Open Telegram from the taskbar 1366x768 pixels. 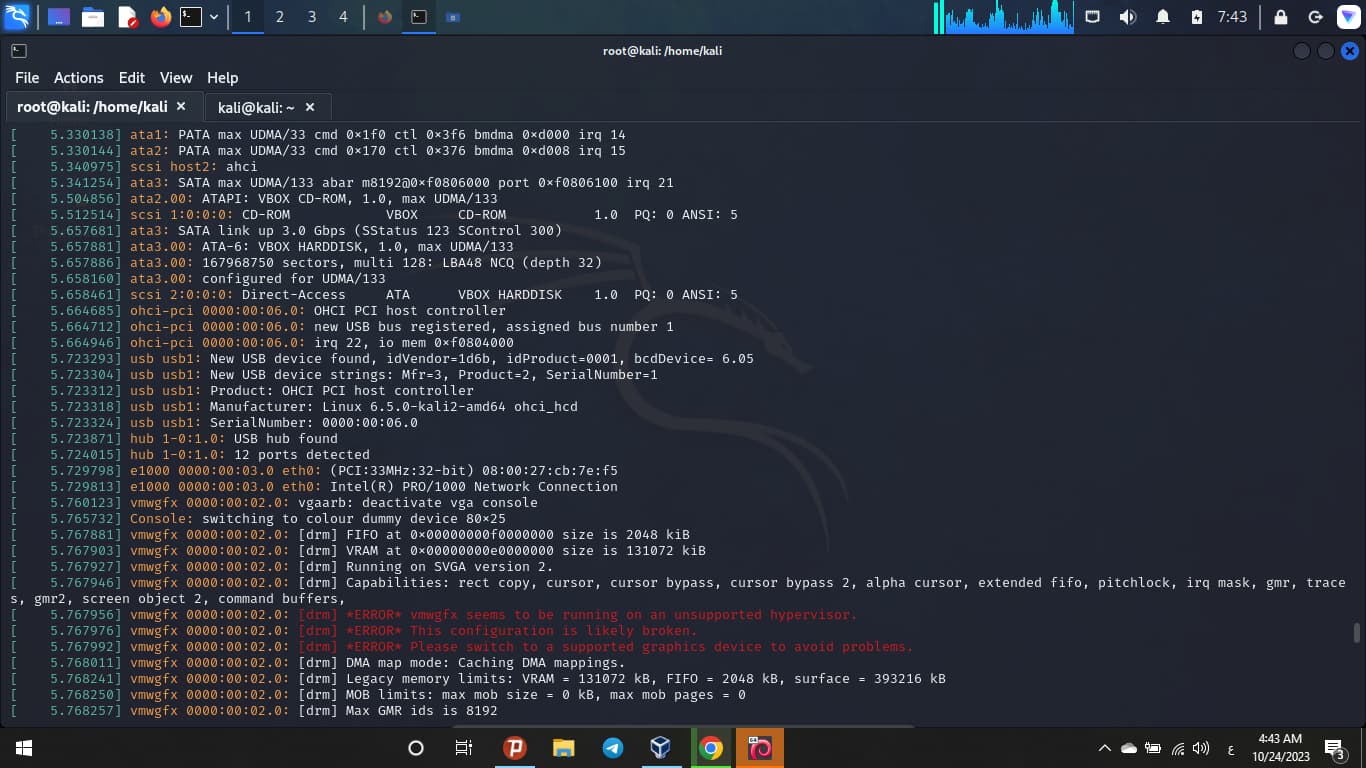point(613,748)
